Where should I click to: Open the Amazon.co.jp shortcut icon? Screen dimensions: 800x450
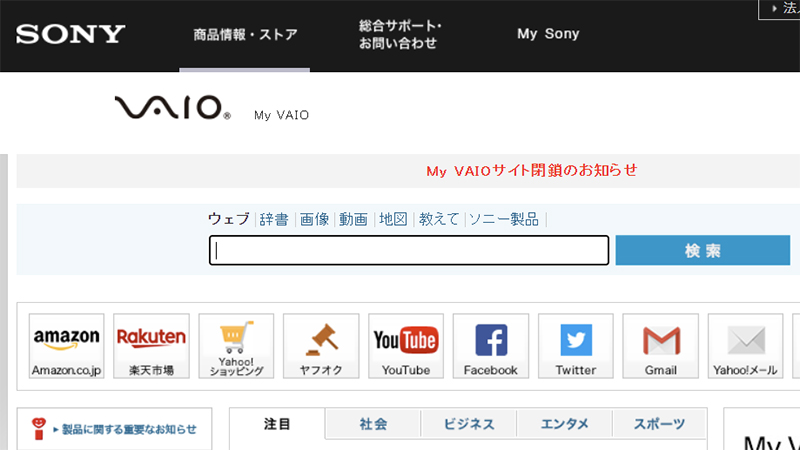[x=66, y=346]
